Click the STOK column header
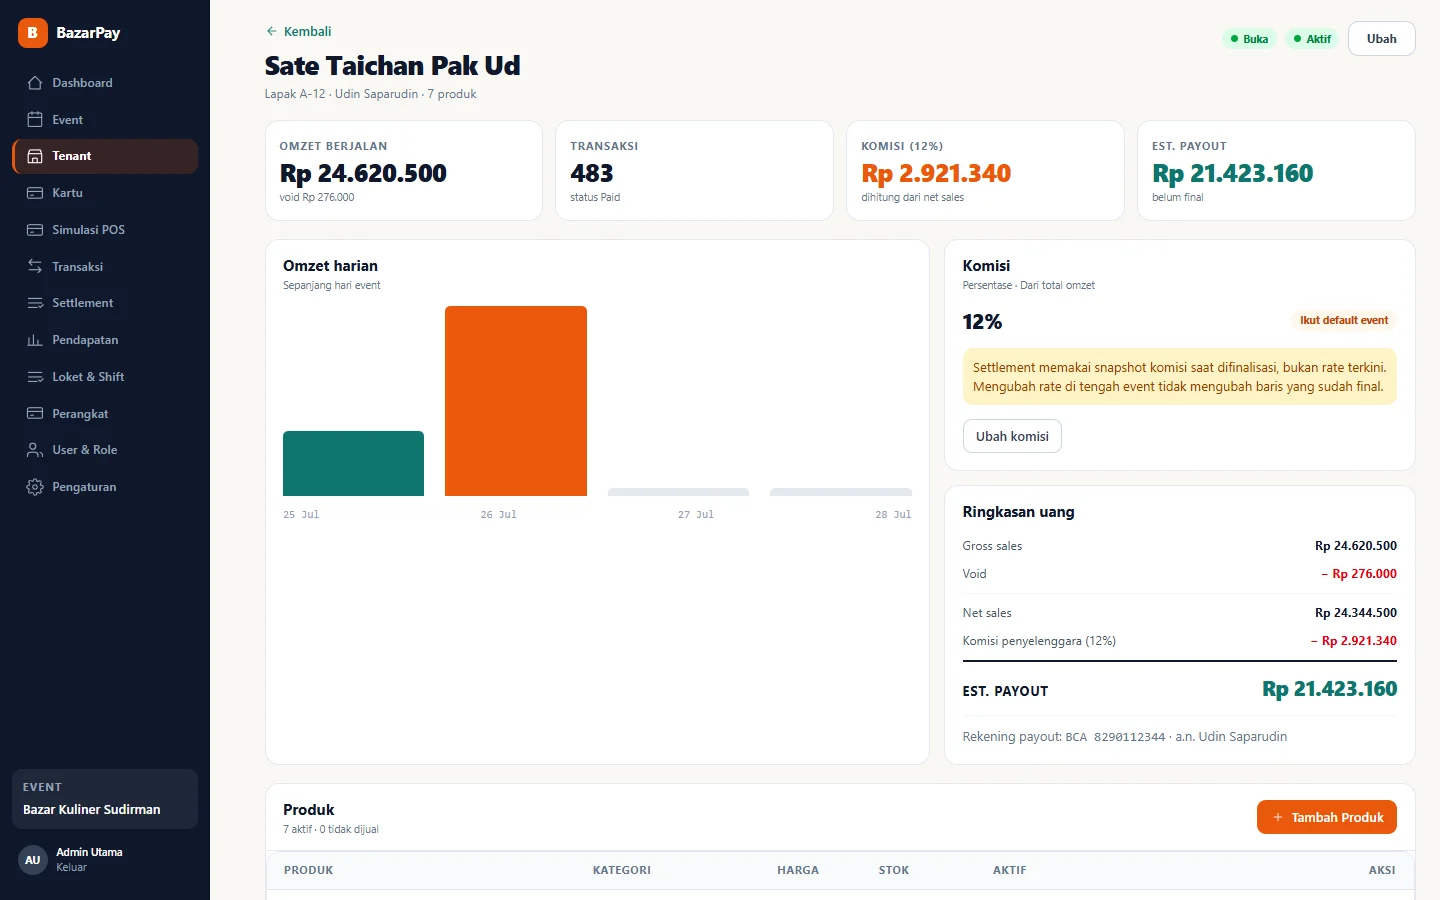The image size is (1440, 900). [894, 870]
